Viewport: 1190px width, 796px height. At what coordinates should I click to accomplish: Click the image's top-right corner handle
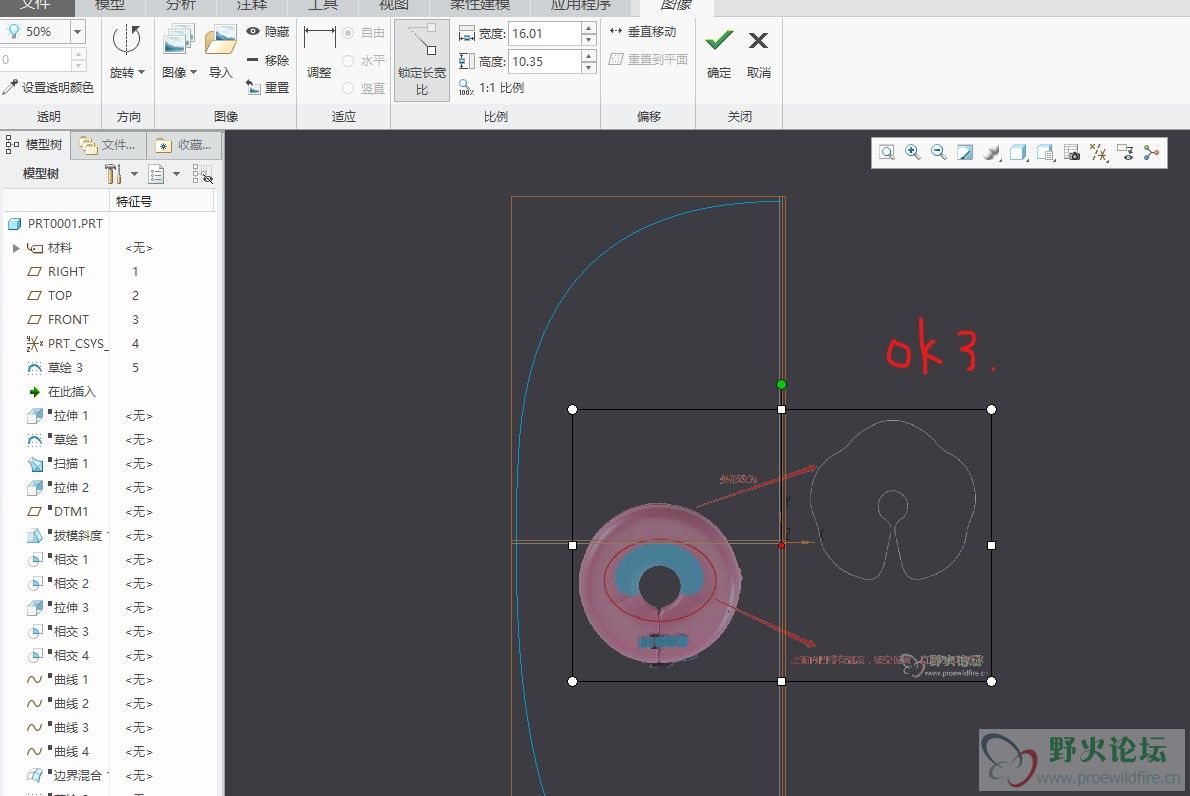pyautogui.click(x=991, y=410)
